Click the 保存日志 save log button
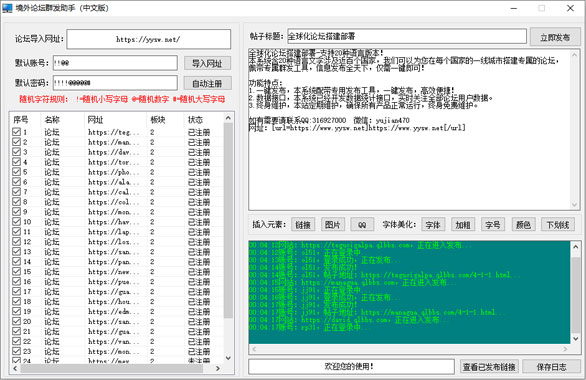The height and width of the screenshot is (380, 586). pos(551,367)
